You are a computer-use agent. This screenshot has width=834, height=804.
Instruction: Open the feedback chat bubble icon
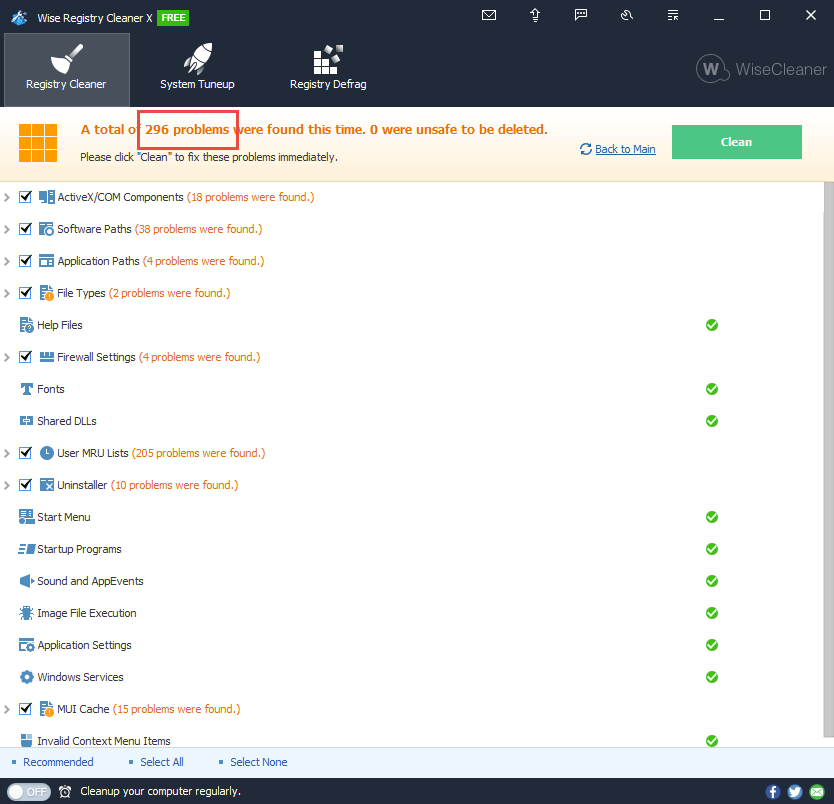[x=581, y=15]
